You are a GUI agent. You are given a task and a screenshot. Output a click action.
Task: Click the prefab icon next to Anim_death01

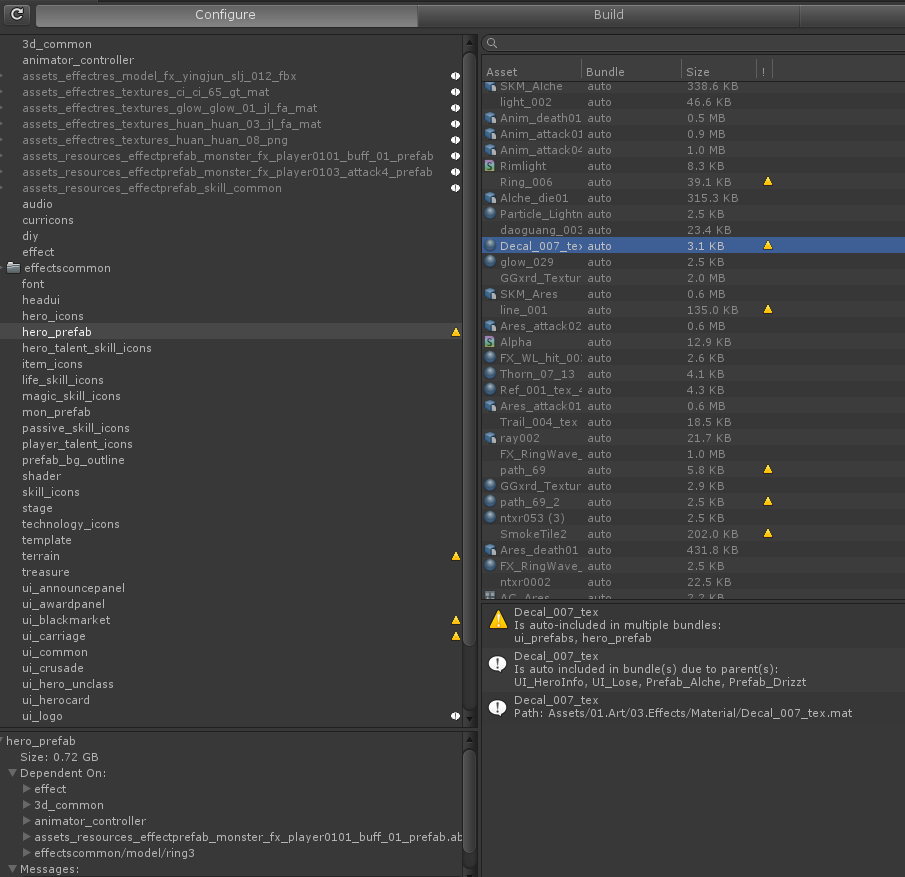pos(491,118)
